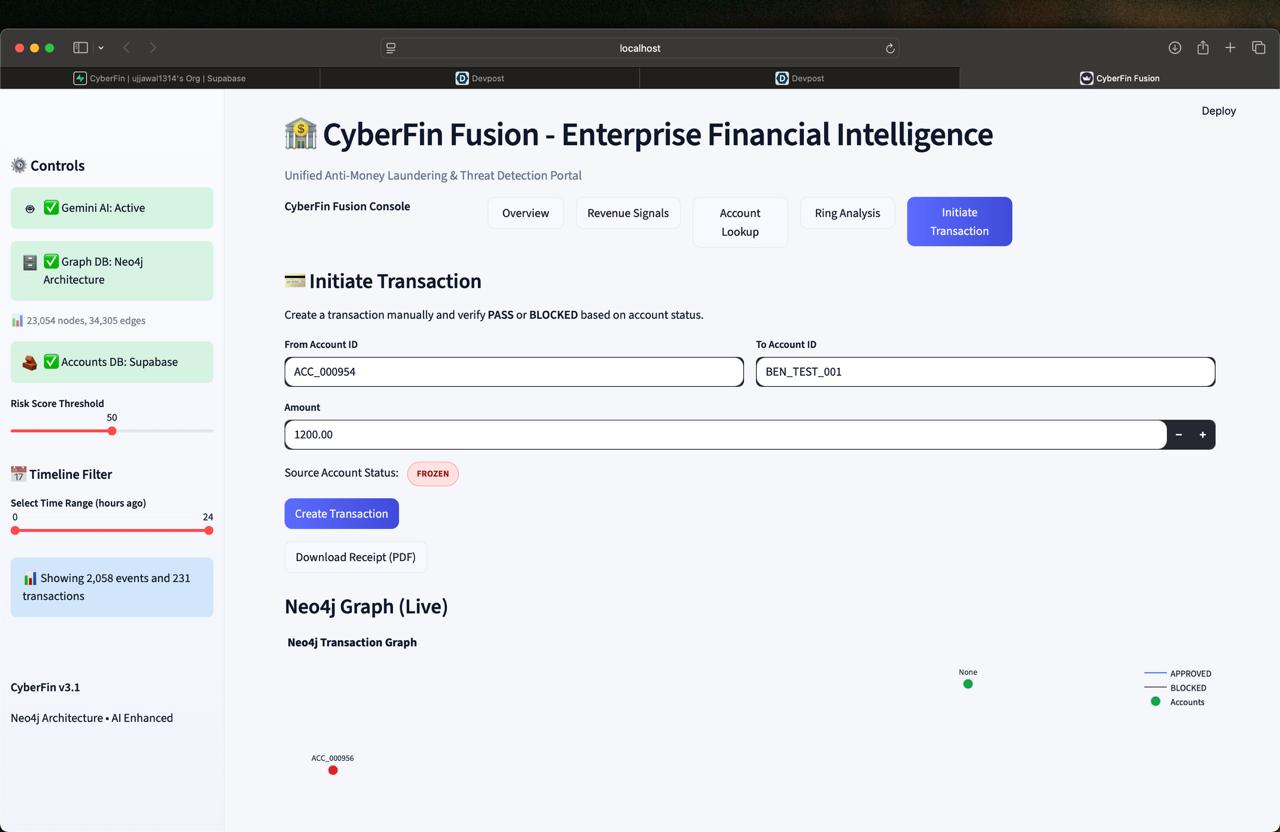
Task: Switch to the CyberFin Supabase tab
Action: pyautogui.click(x=160, y=78)
